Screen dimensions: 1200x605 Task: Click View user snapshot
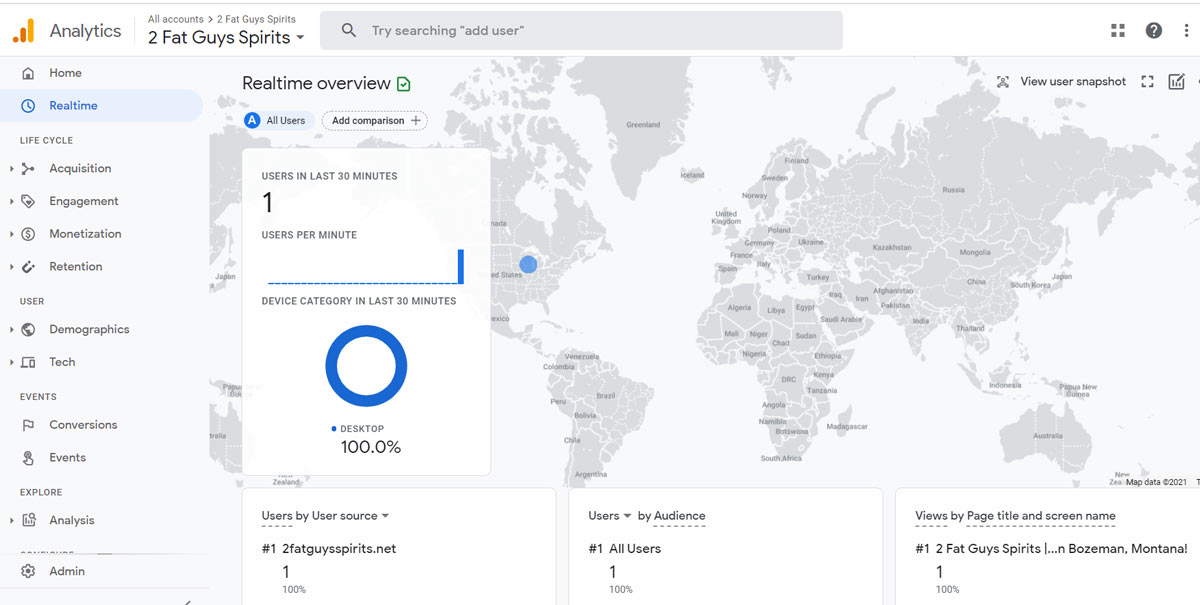(x=1073, y=82)
